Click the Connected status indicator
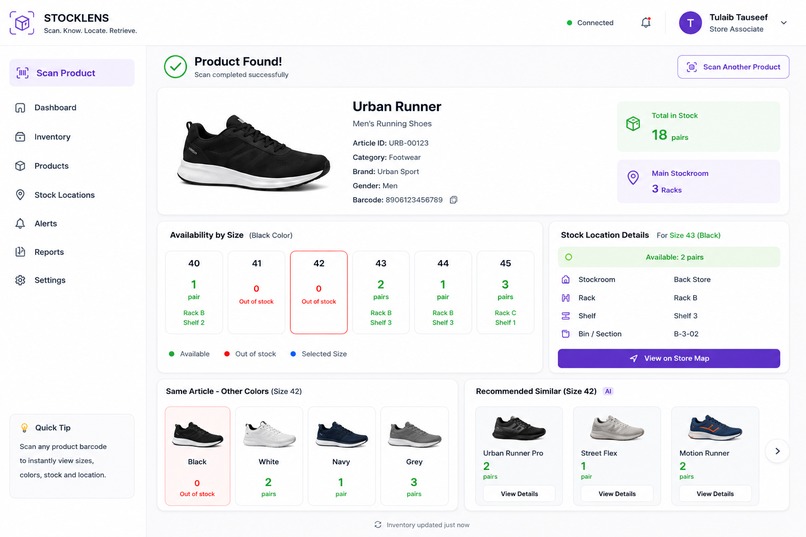The height and width of the screenshot is (537, 806). point(590,23)
